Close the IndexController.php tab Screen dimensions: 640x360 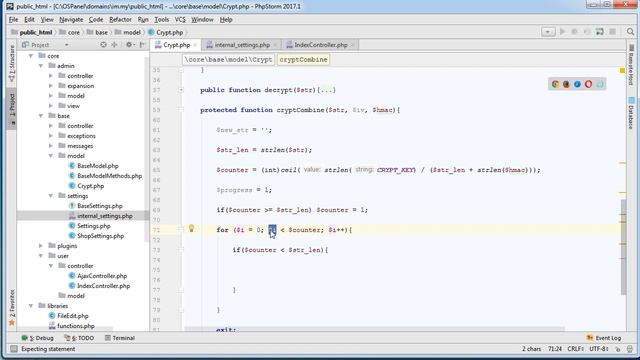[x=352, y=45]
